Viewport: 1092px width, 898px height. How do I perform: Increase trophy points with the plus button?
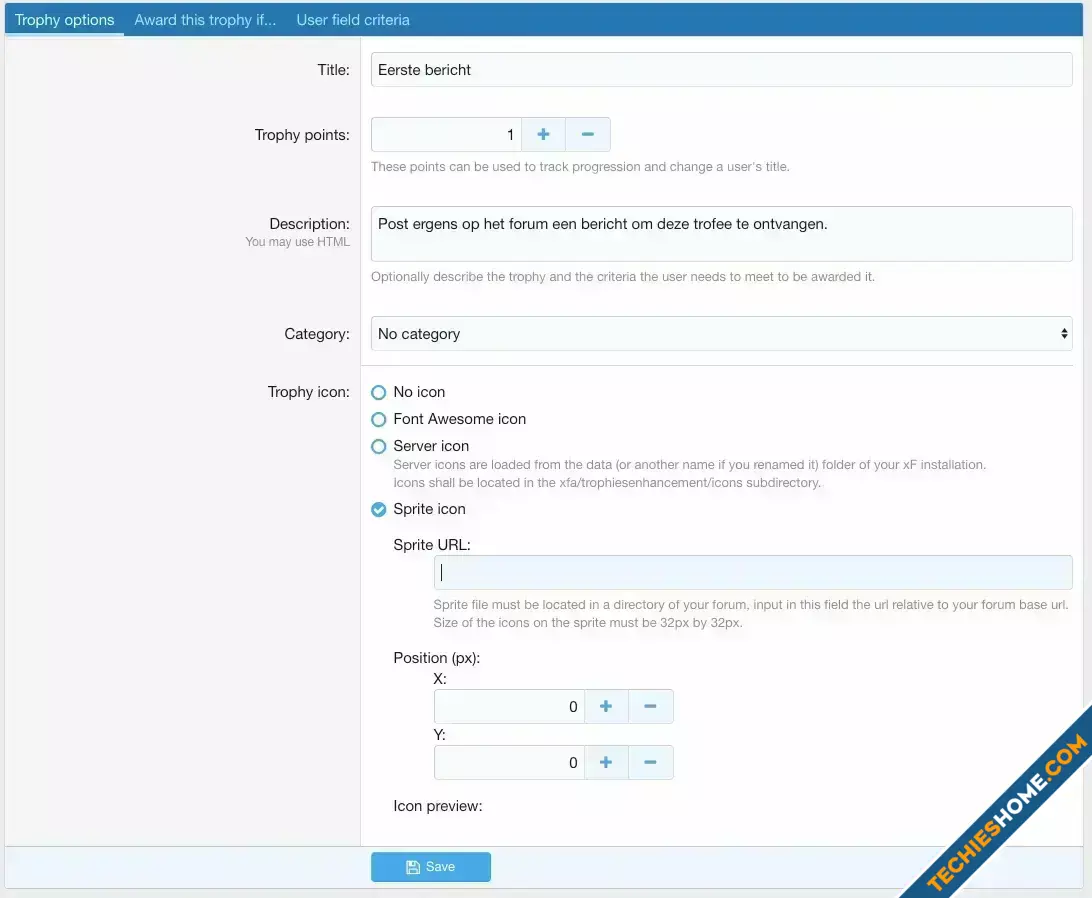(x=543, y=134)
